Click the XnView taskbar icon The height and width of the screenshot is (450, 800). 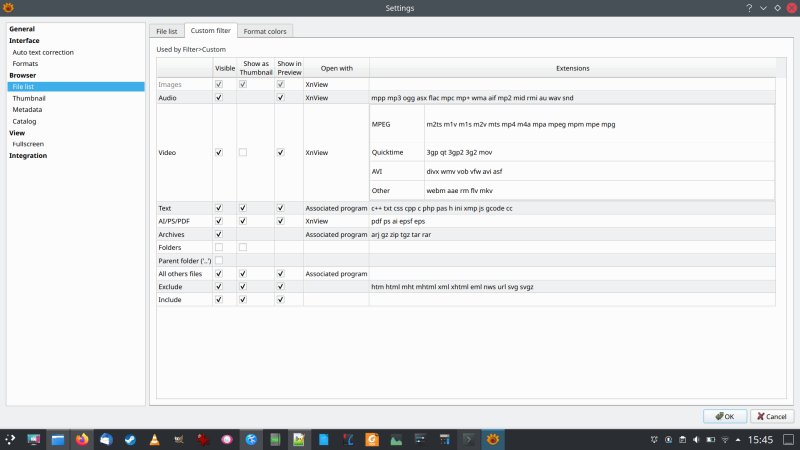point(492,439)
